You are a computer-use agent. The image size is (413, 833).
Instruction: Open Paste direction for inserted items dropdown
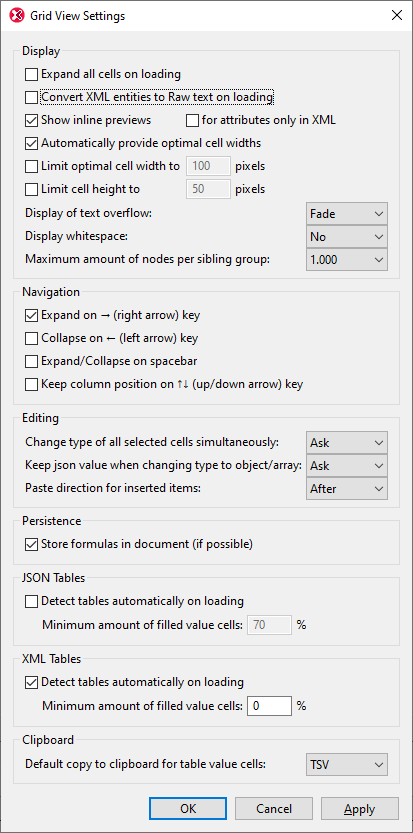(x=347, y=488)
